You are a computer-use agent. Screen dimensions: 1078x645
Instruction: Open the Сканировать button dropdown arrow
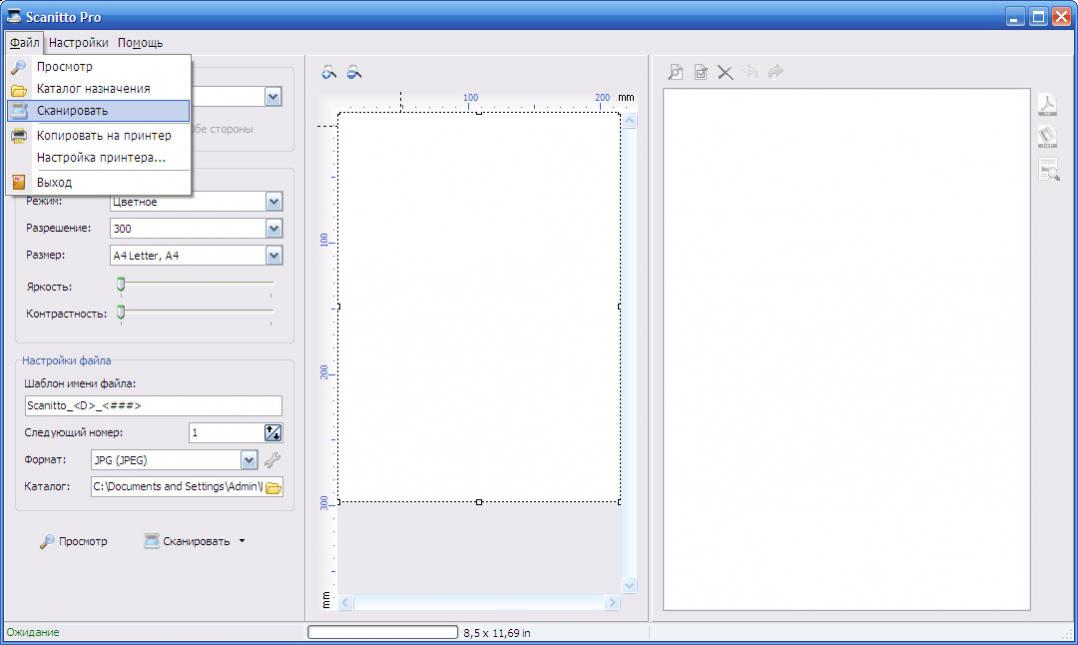tap(242, 541)
